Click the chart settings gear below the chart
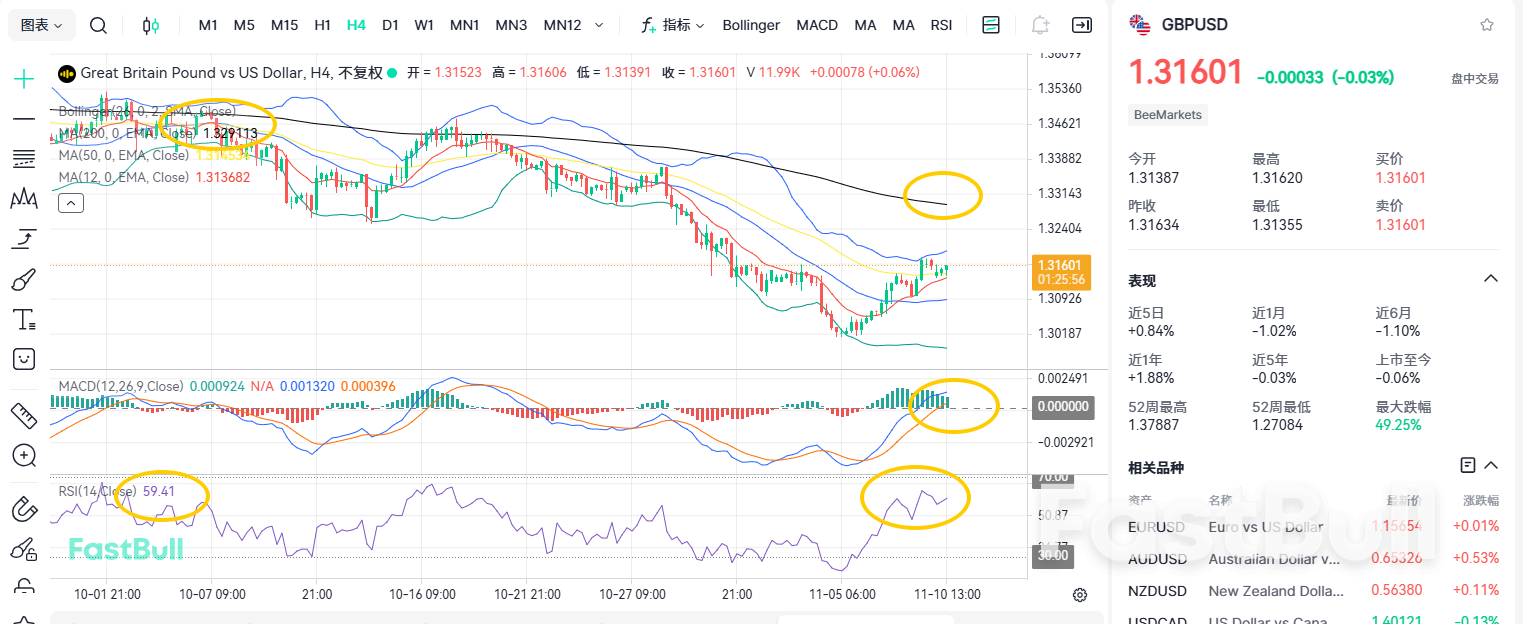The image size is (1523, 624). [1079, 594]
